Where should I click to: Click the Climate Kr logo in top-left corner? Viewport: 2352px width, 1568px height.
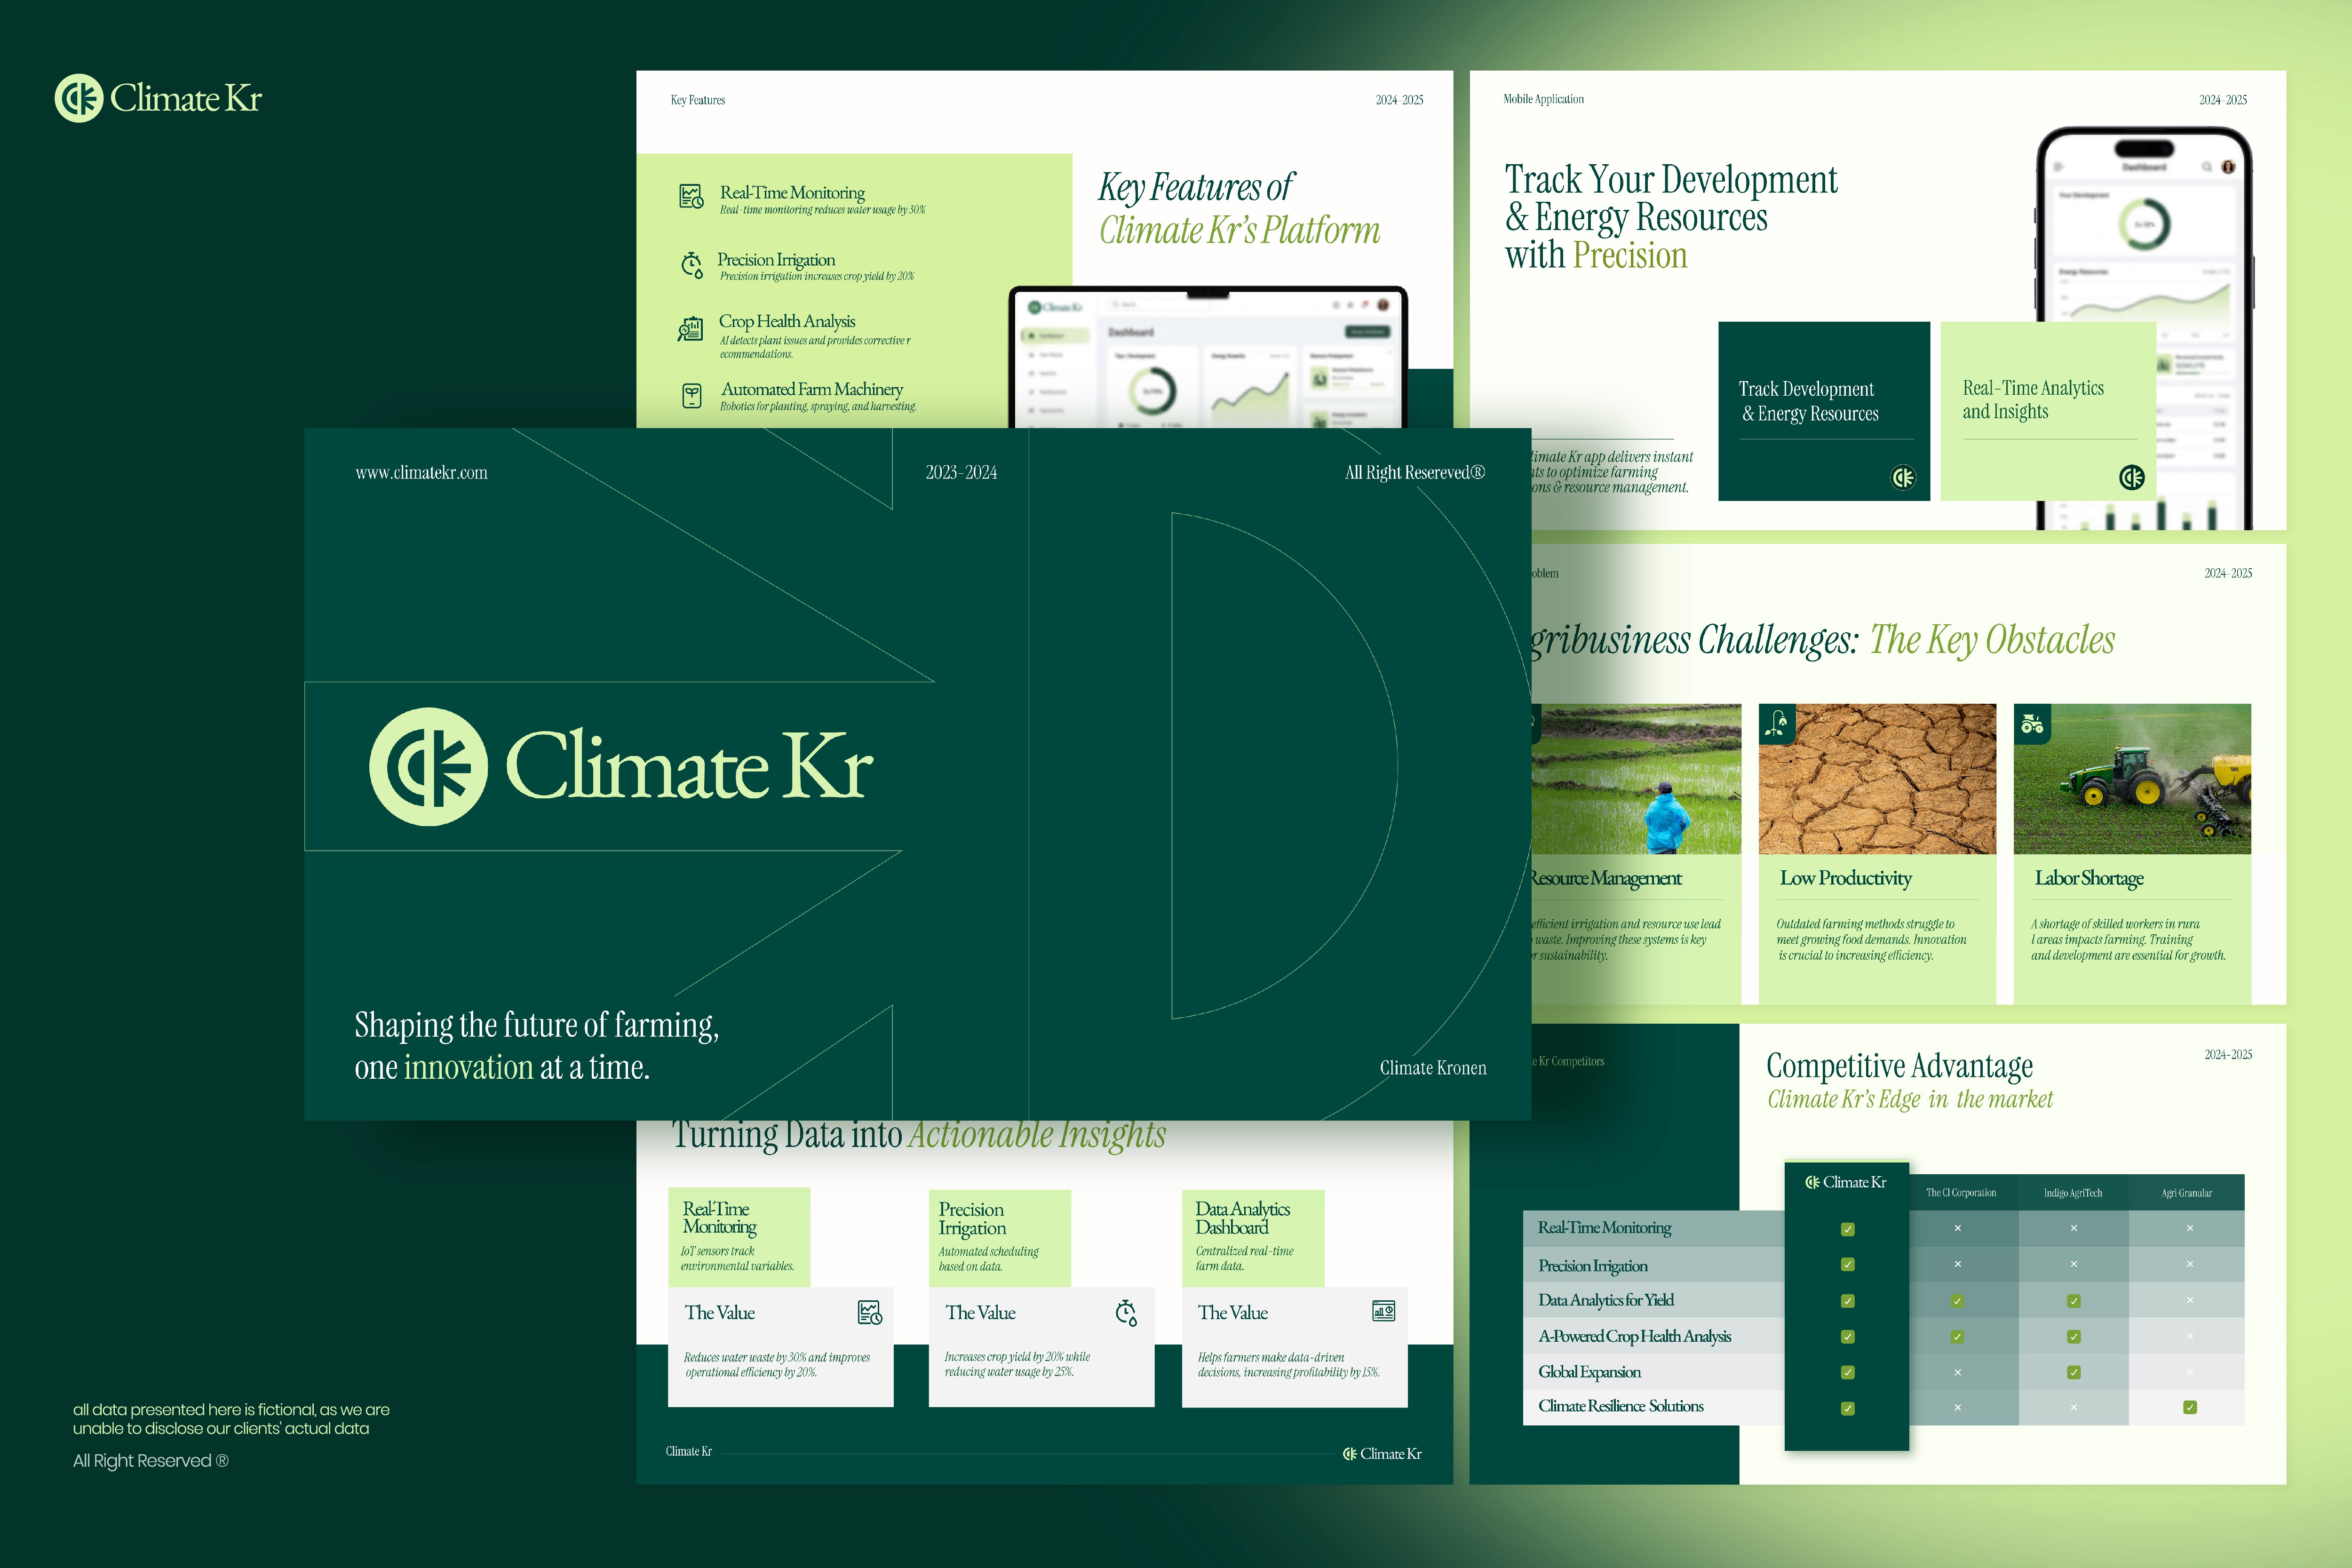(158, 98)
